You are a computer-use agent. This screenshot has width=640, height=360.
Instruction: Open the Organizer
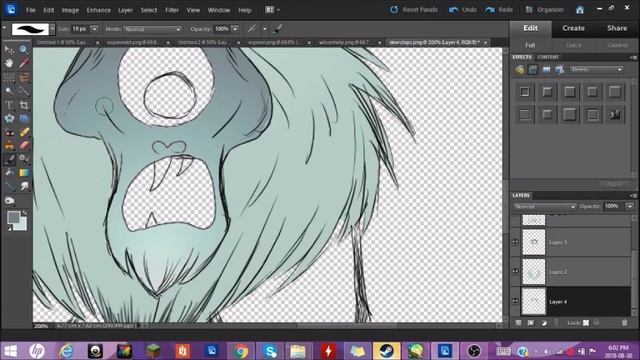click(544, 10)
